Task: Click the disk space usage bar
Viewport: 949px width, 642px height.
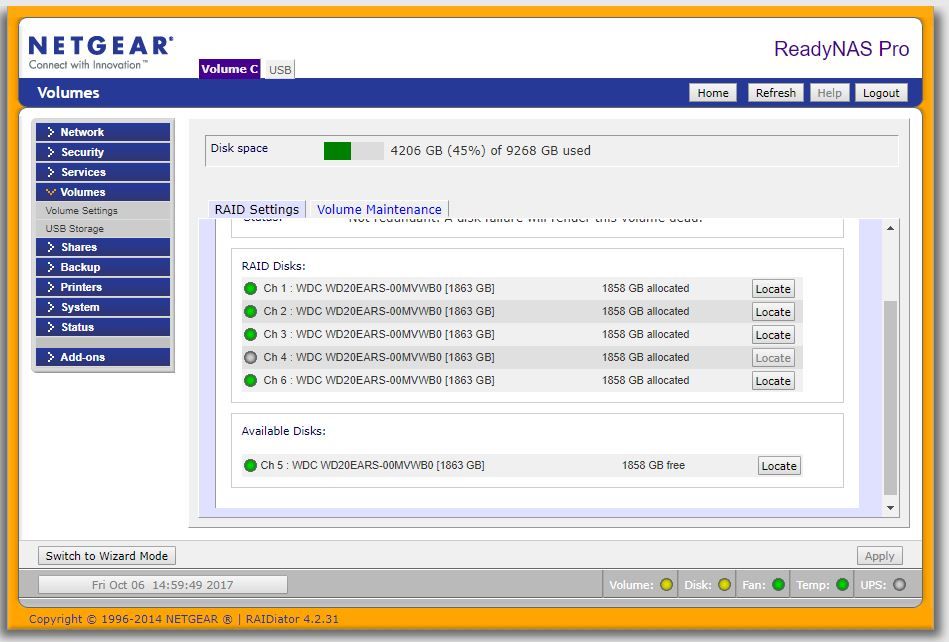Action: pyautogui.click(x=353, y=151)
